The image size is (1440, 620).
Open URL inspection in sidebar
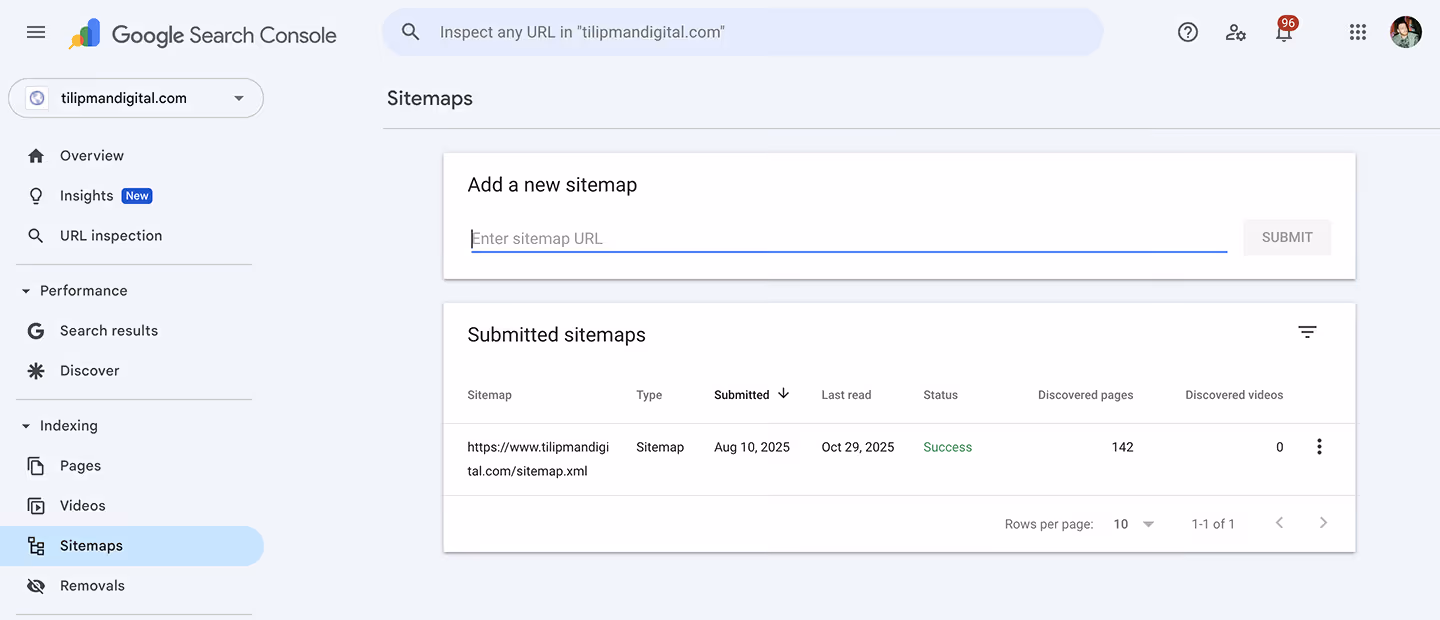coord(110,236)
